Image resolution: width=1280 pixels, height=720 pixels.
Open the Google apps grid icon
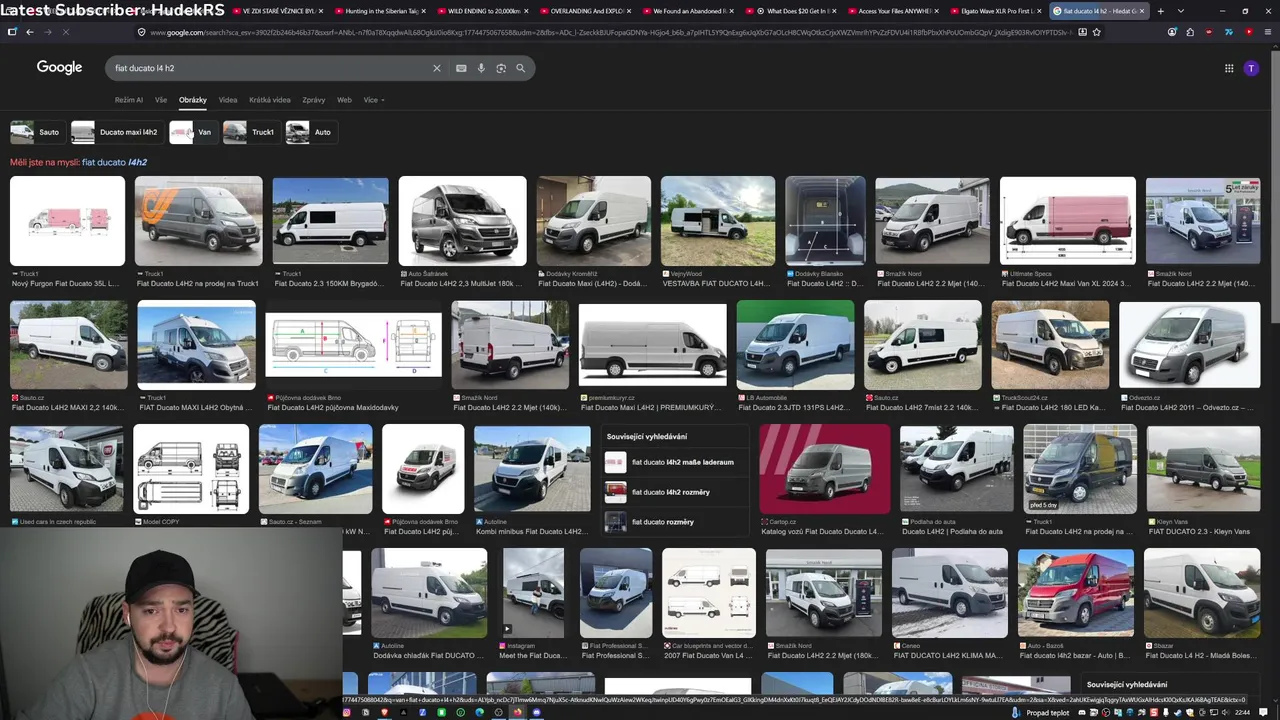(1229, 68)
